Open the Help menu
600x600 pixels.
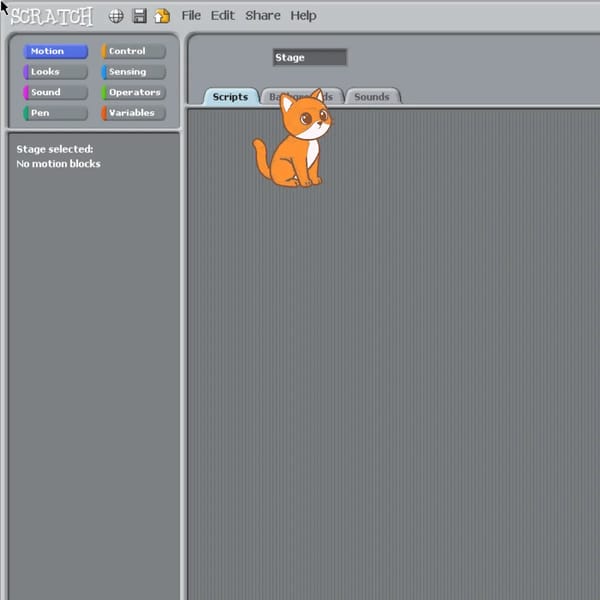click(x=303, y=16)
